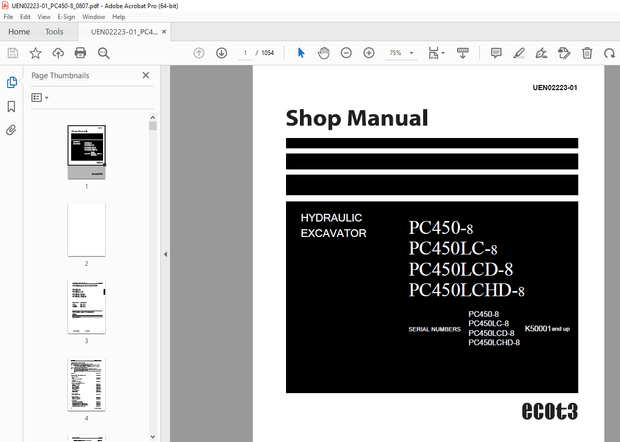Close the UEN02223-01_PC4... document tab
This screenshot has height=442, width=620.
pos(164,32)
